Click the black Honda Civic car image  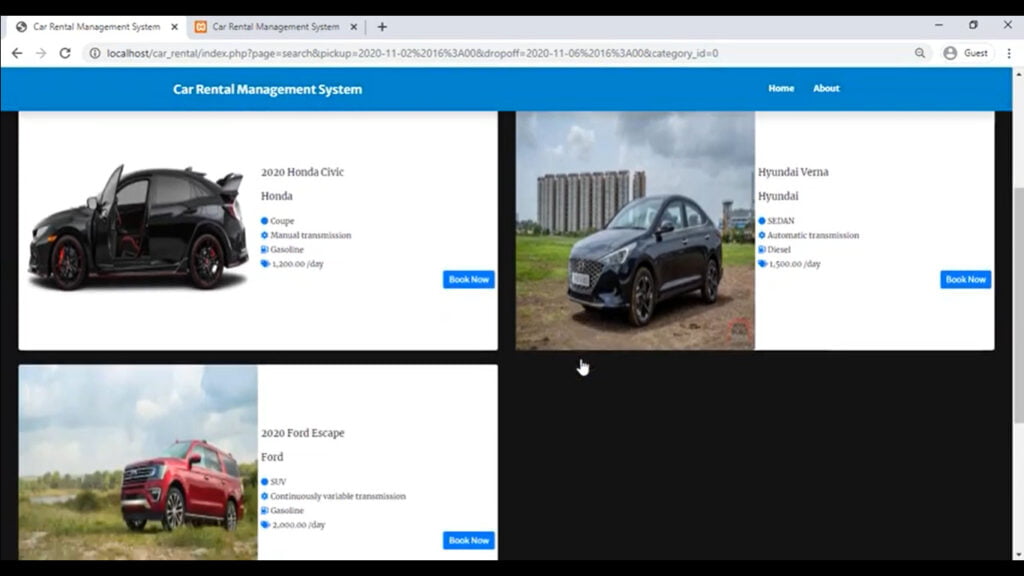(x=138, y=227)
